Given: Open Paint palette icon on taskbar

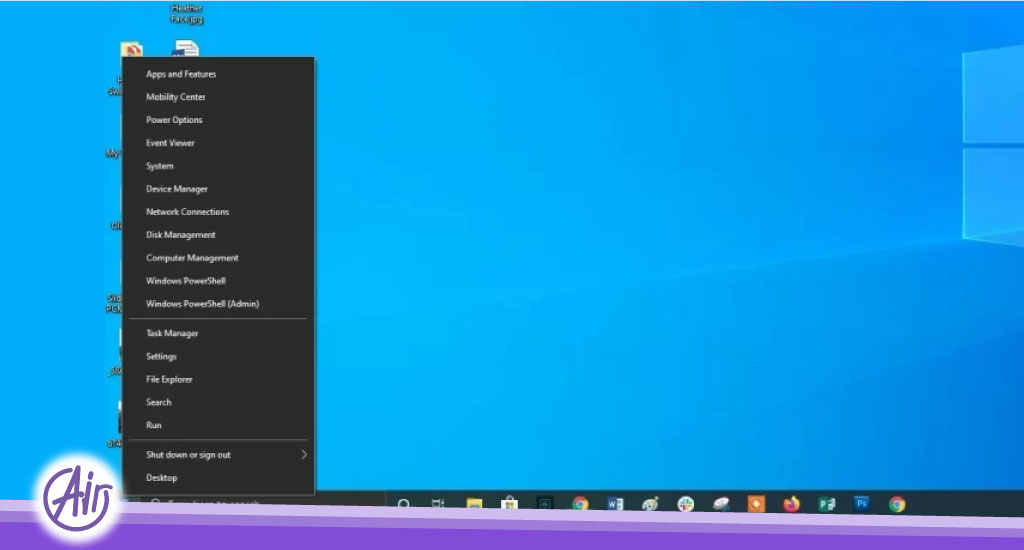Looking at the screenshot, I should click(x=650, y=504).
